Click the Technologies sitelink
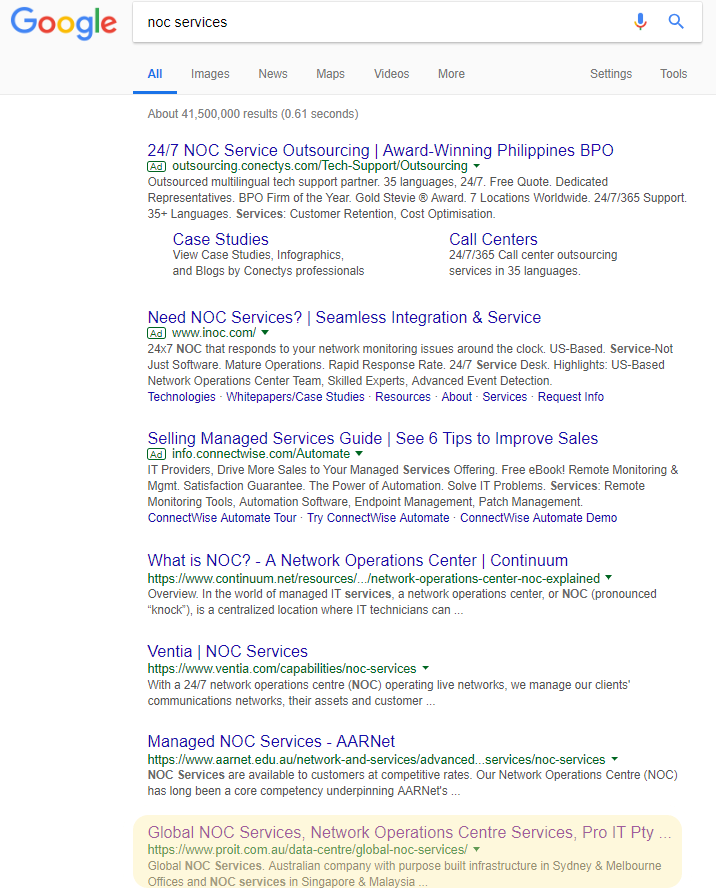The width and height of the screenshot is (716, 896). pyautogui.click(x=182, y=397)
